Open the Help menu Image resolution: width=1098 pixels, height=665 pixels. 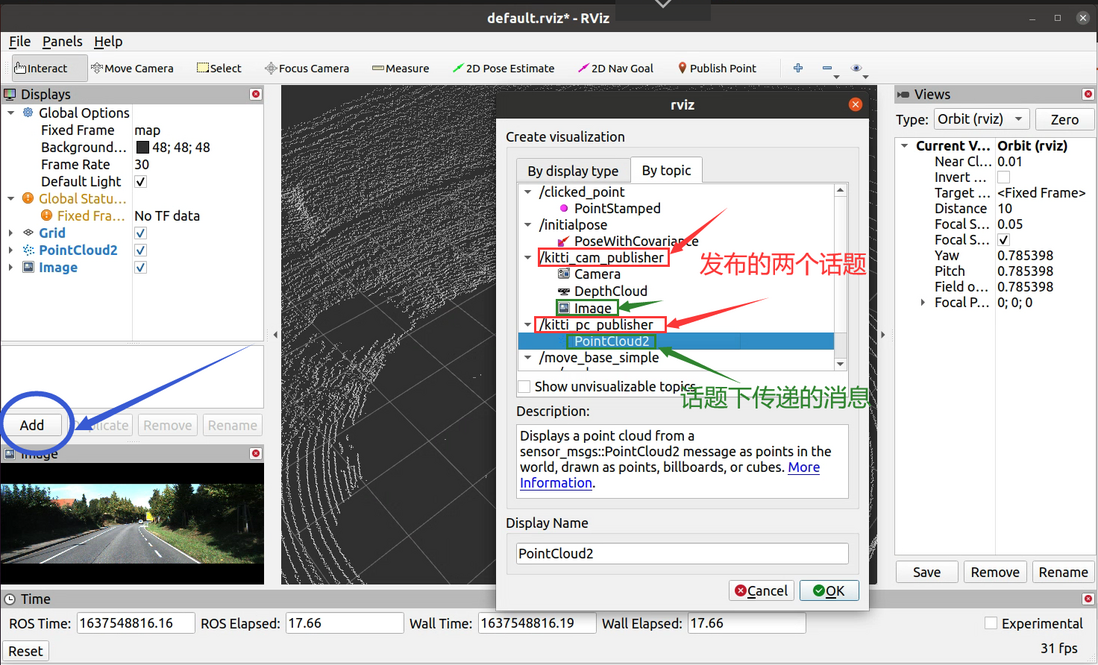click(108, 41)
